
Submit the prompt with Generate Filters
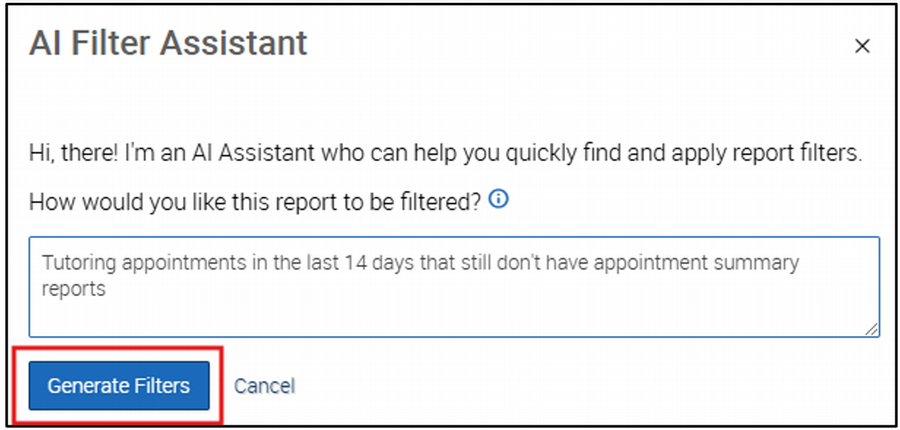pyautogui.click(x=119, y=386)
